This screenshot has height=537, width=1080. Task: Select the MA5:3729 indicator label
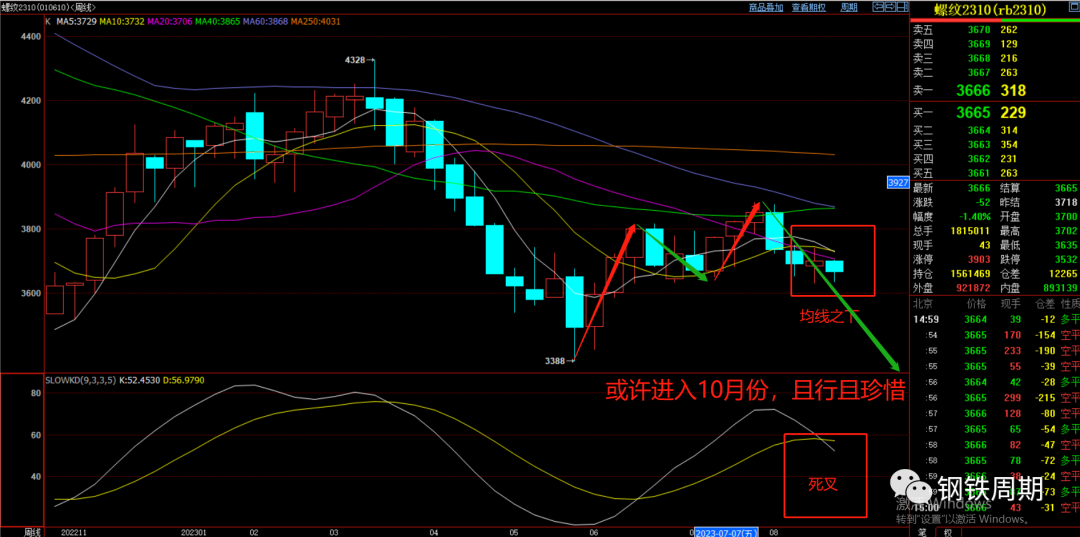coord(74,21)
